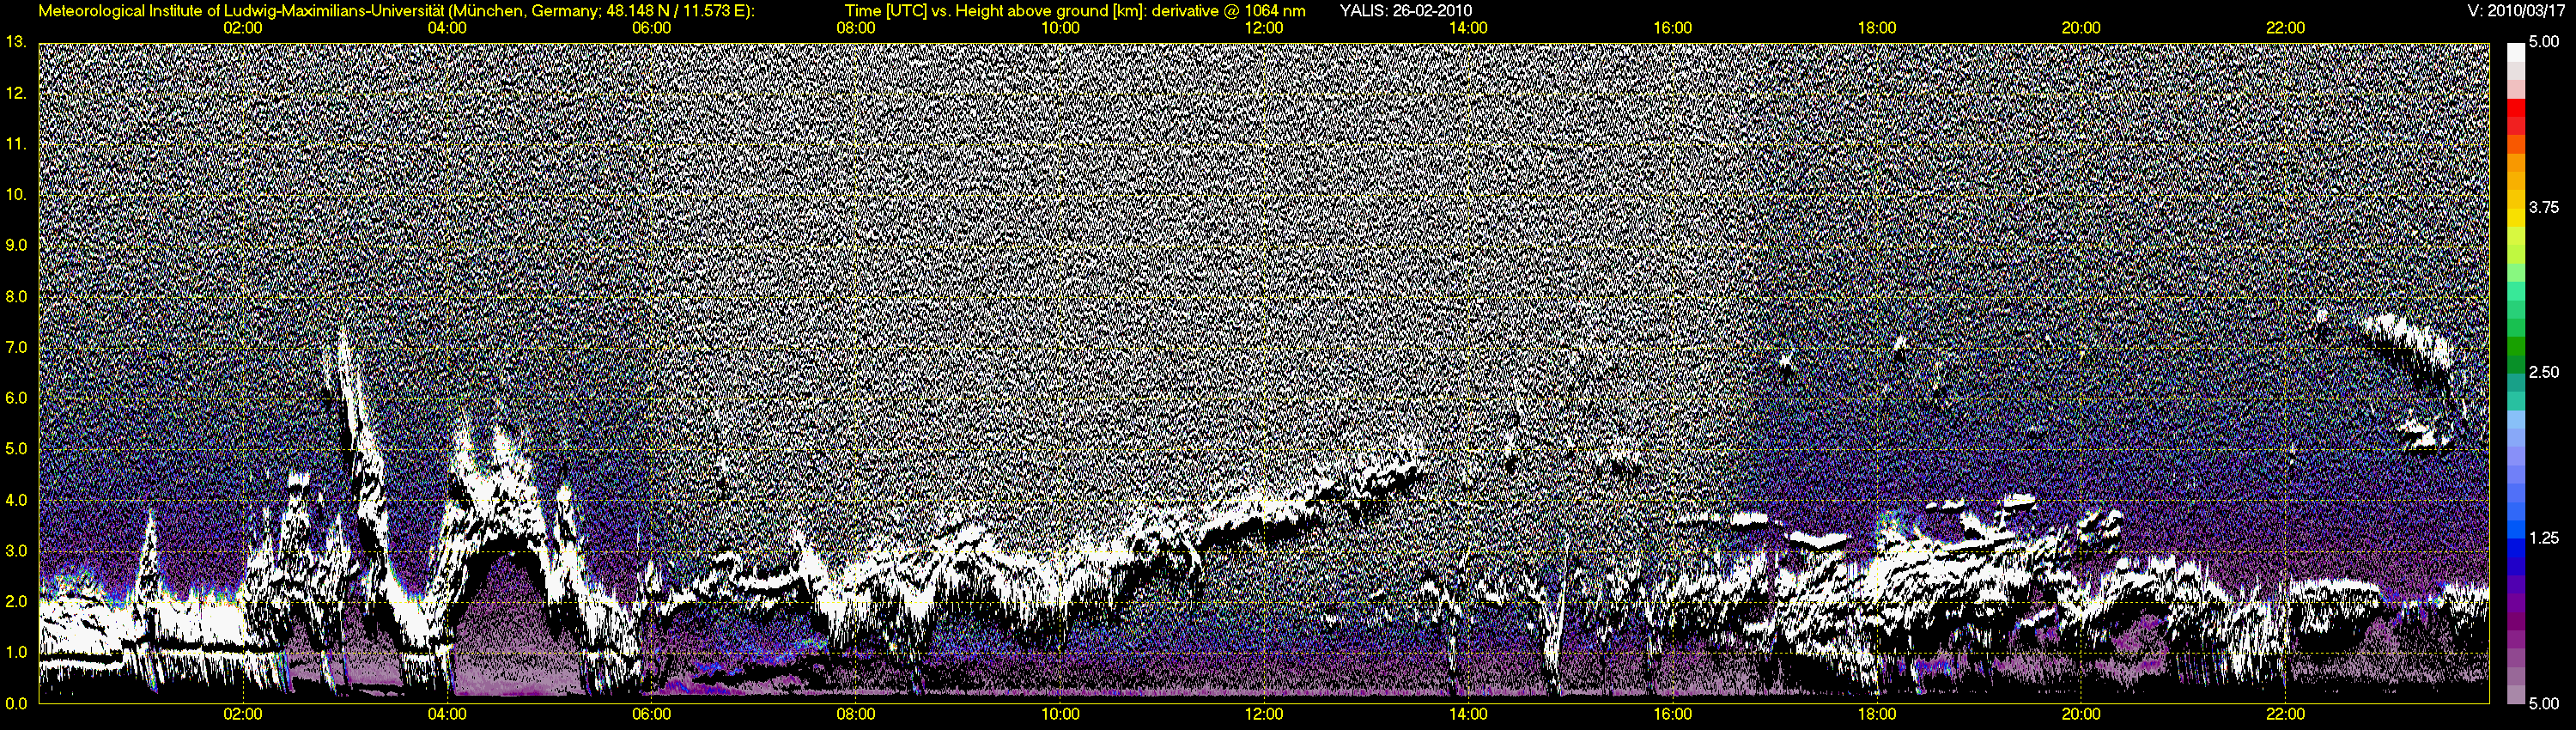The height and width of the screenshot is (730, 2576).
Task: Click the 06:00 label on top axis
Action: [652, 28]
